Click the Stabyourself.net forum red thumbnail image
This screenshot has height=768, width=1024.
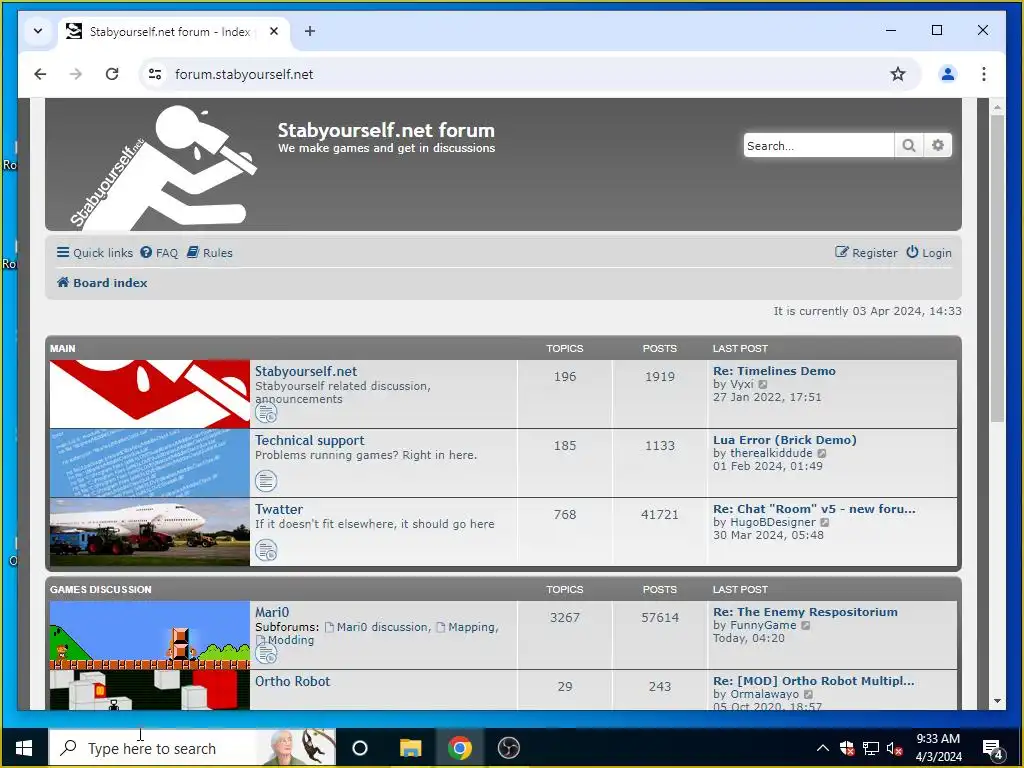pos(150,394)
